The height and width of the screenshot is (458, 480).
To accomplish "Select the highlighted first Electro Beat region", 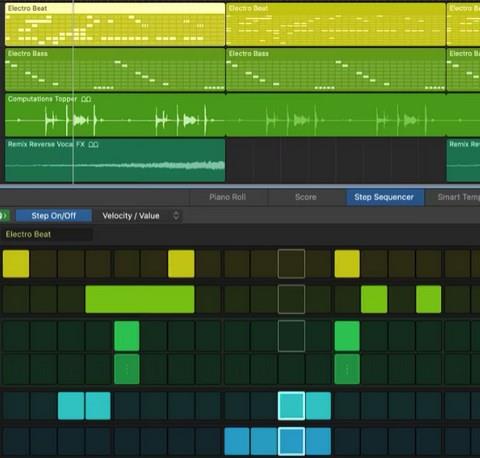I will click(115, 24).
